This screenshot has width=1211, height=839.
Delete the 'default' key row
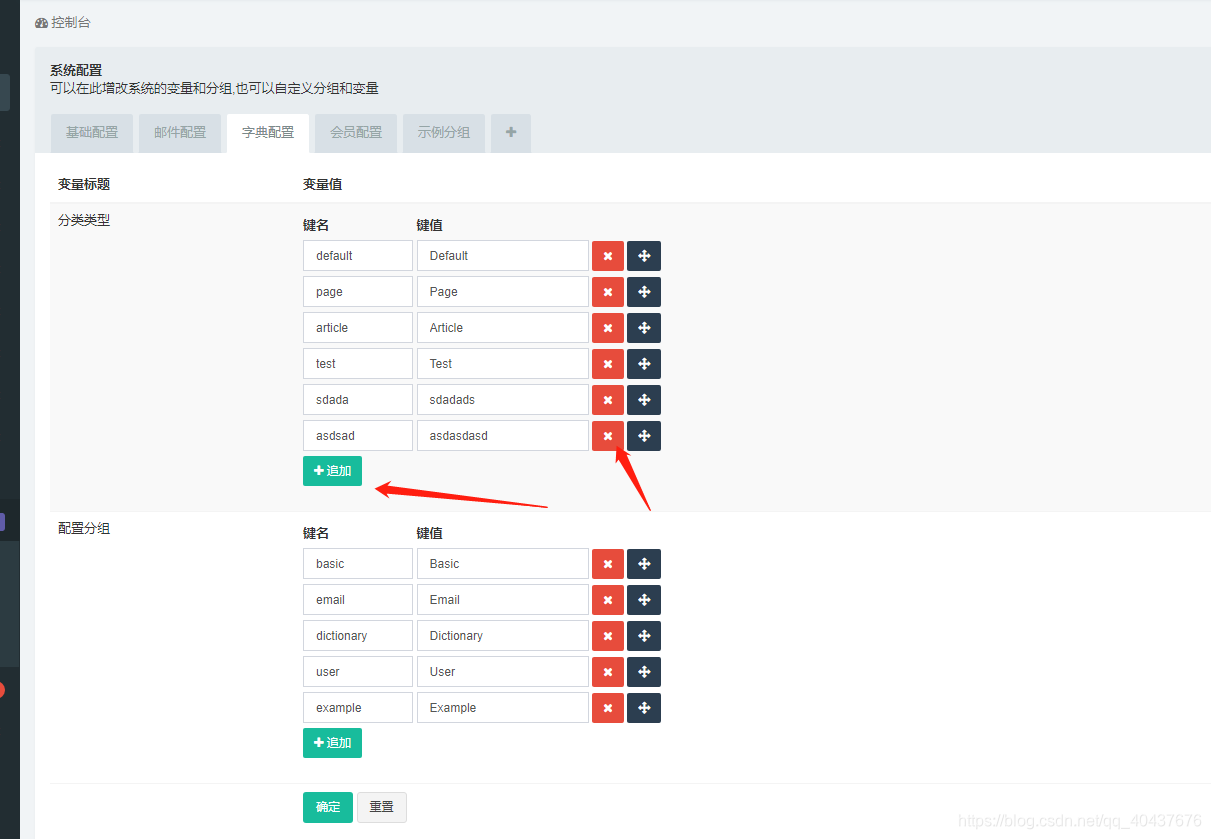[608, 256]
